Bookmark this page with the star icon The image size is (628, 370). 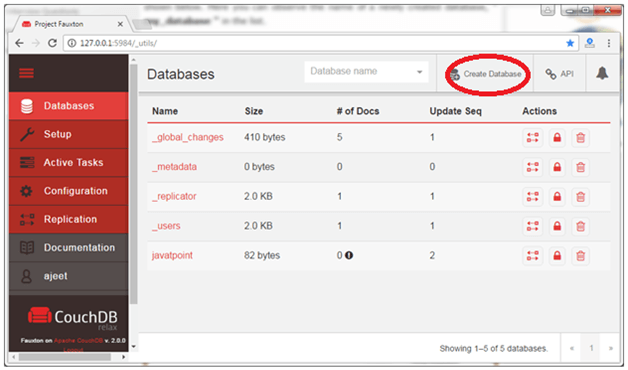(x=570, y=43)
